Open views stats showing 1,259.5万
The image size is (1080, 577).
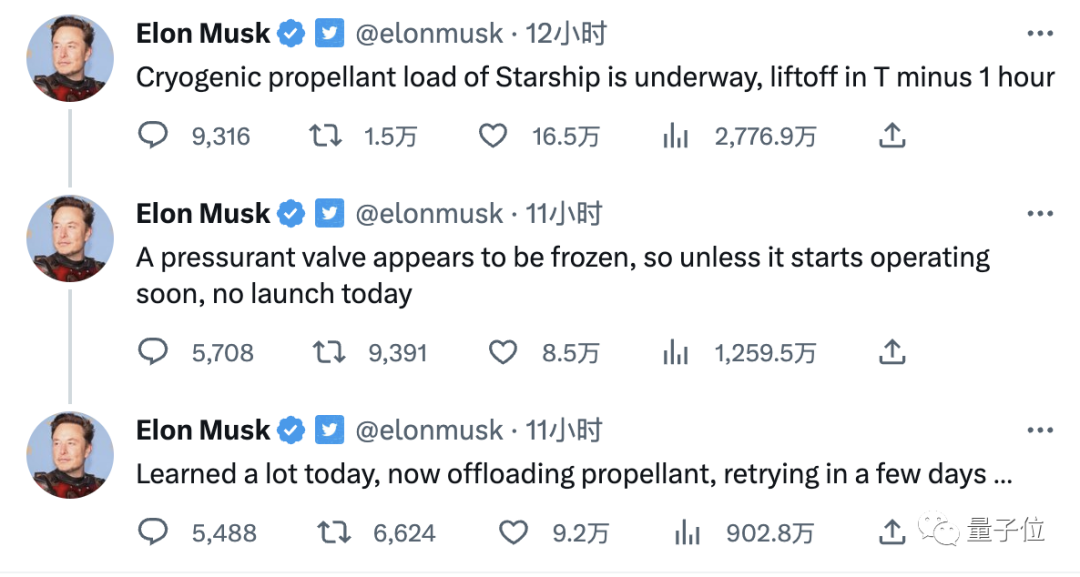pyautogui.click(x=676, y=351)
